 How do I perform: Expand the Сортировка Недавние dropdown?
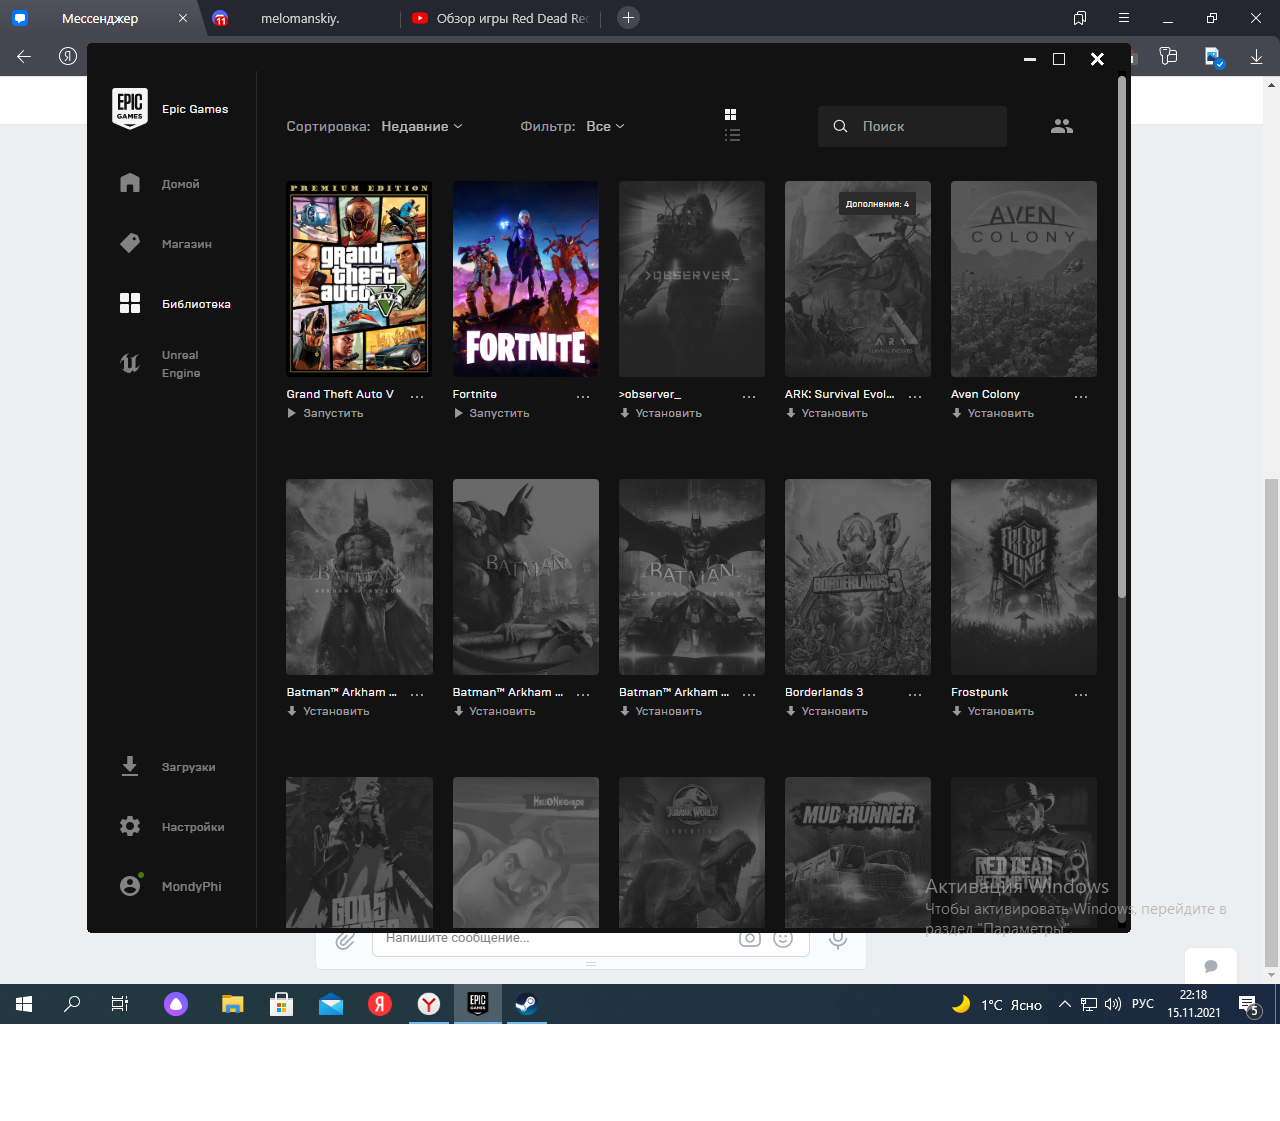click(x=422, y=126)
